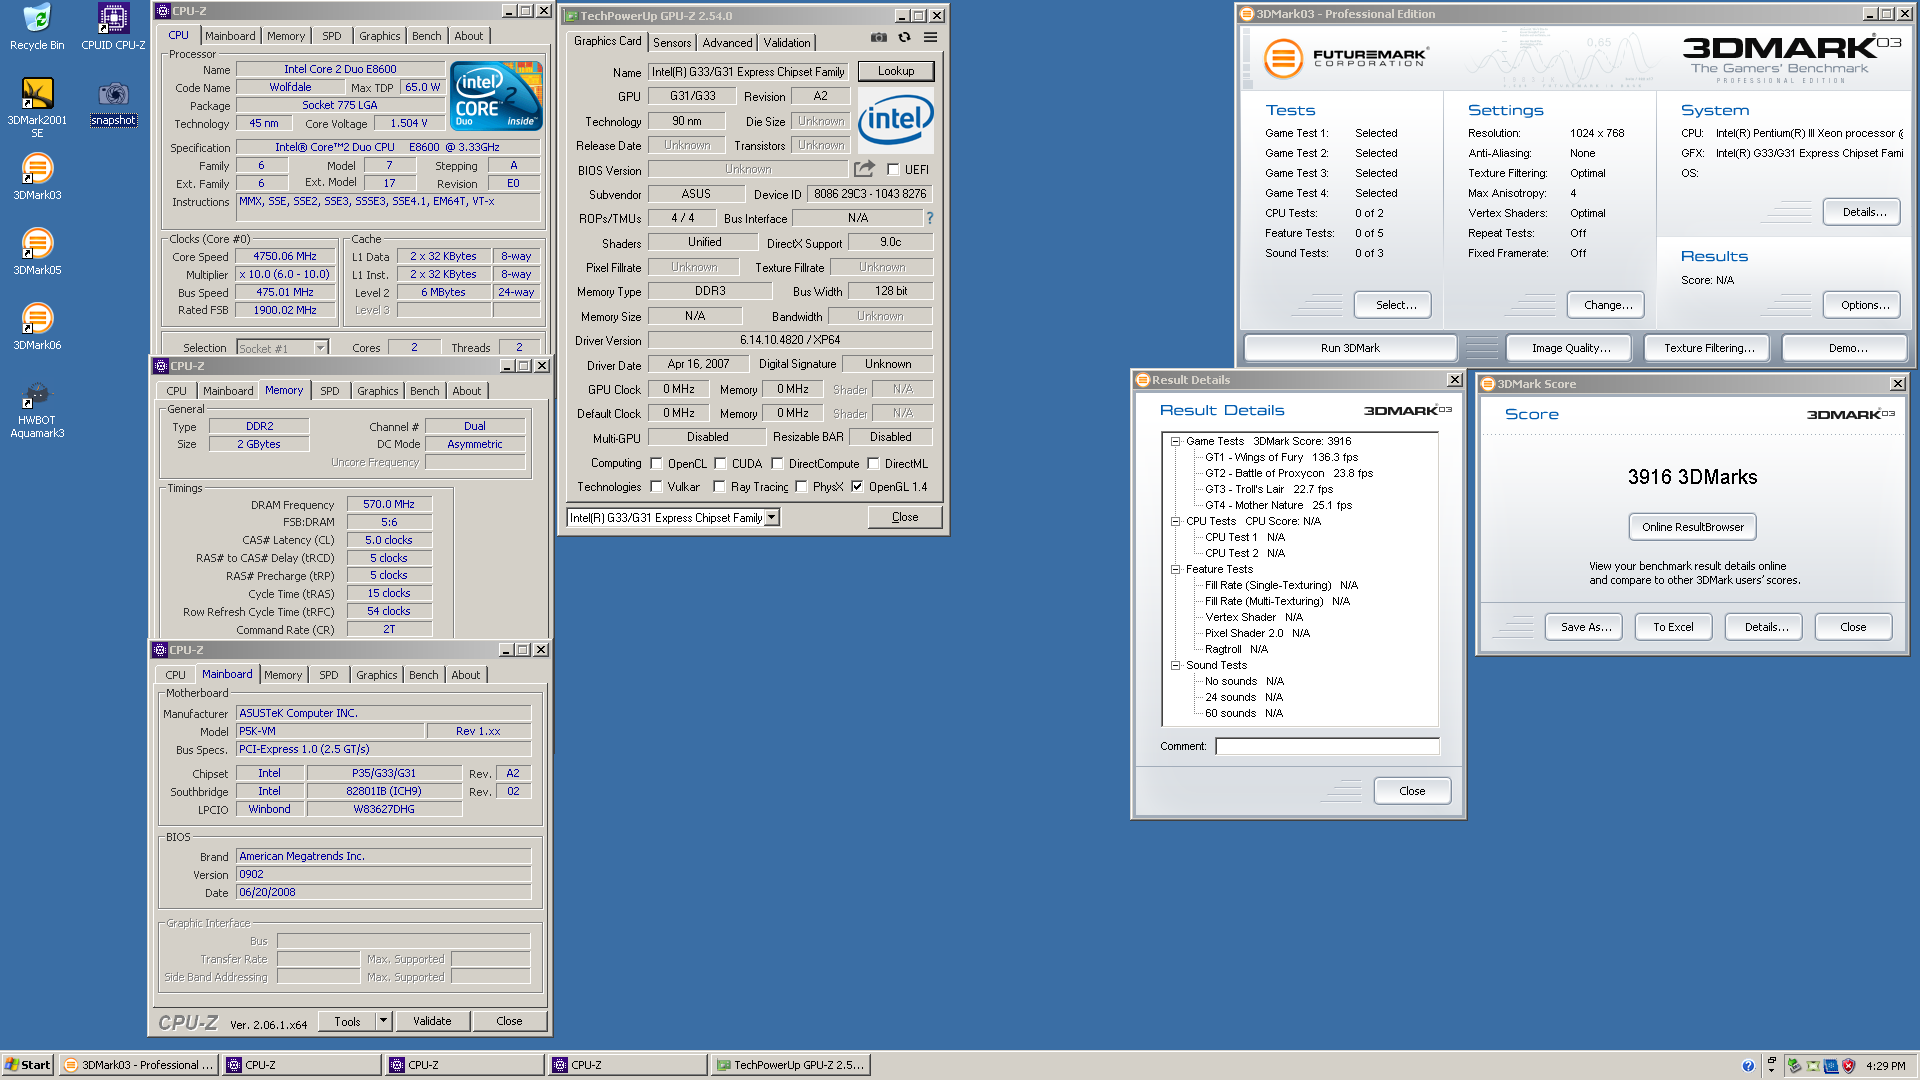The width and height of the screenshot is (1920, 1080).
Task: Open the CPU-Z Tools dropdown arrow
Action: tap(383, 1021)
